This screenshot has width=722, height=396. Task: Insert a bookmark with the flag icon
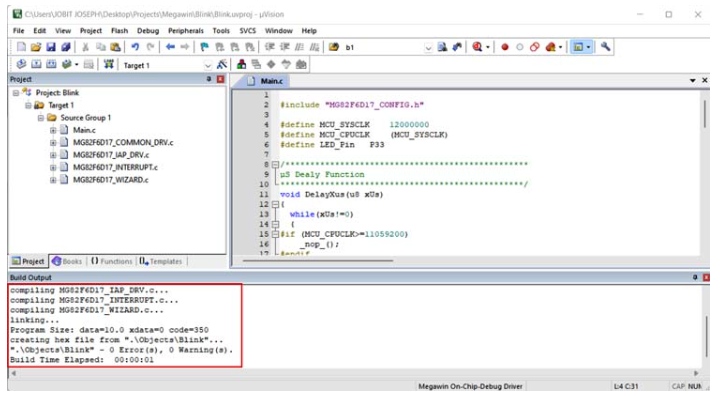click(204, 47)
